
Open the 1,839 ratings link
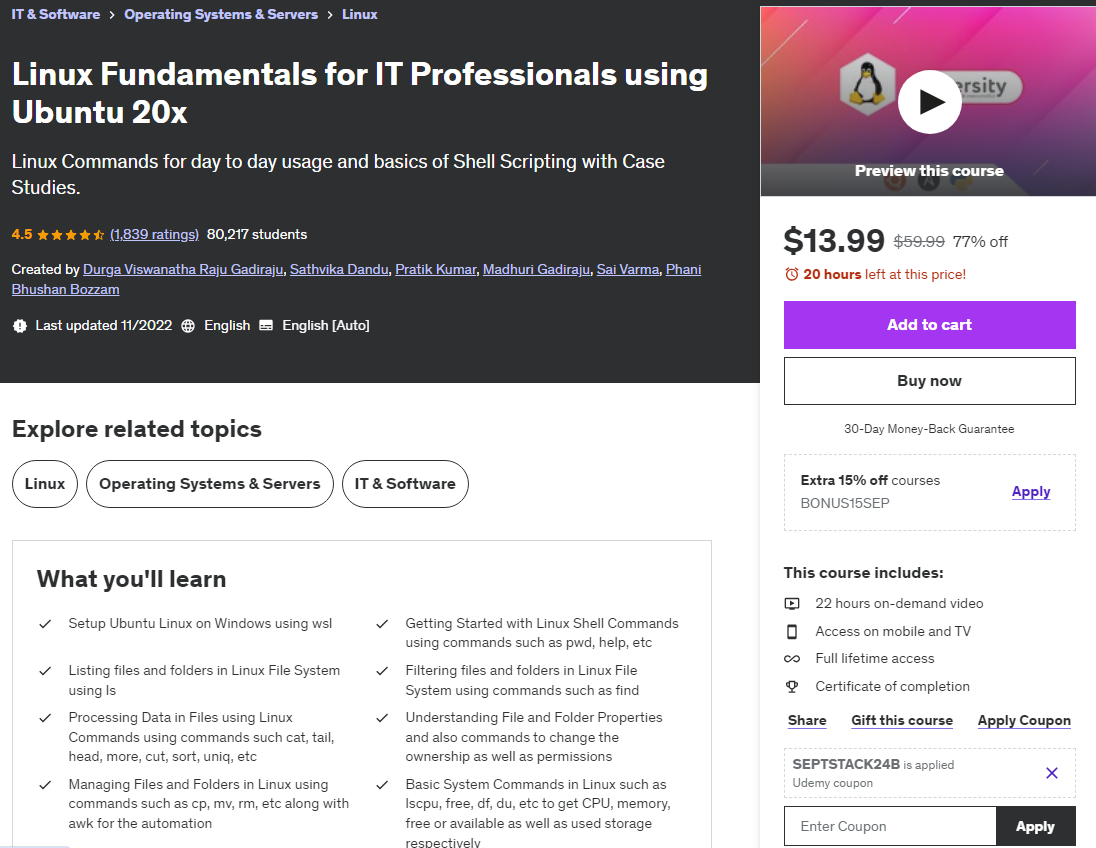(x=154, y=234)
